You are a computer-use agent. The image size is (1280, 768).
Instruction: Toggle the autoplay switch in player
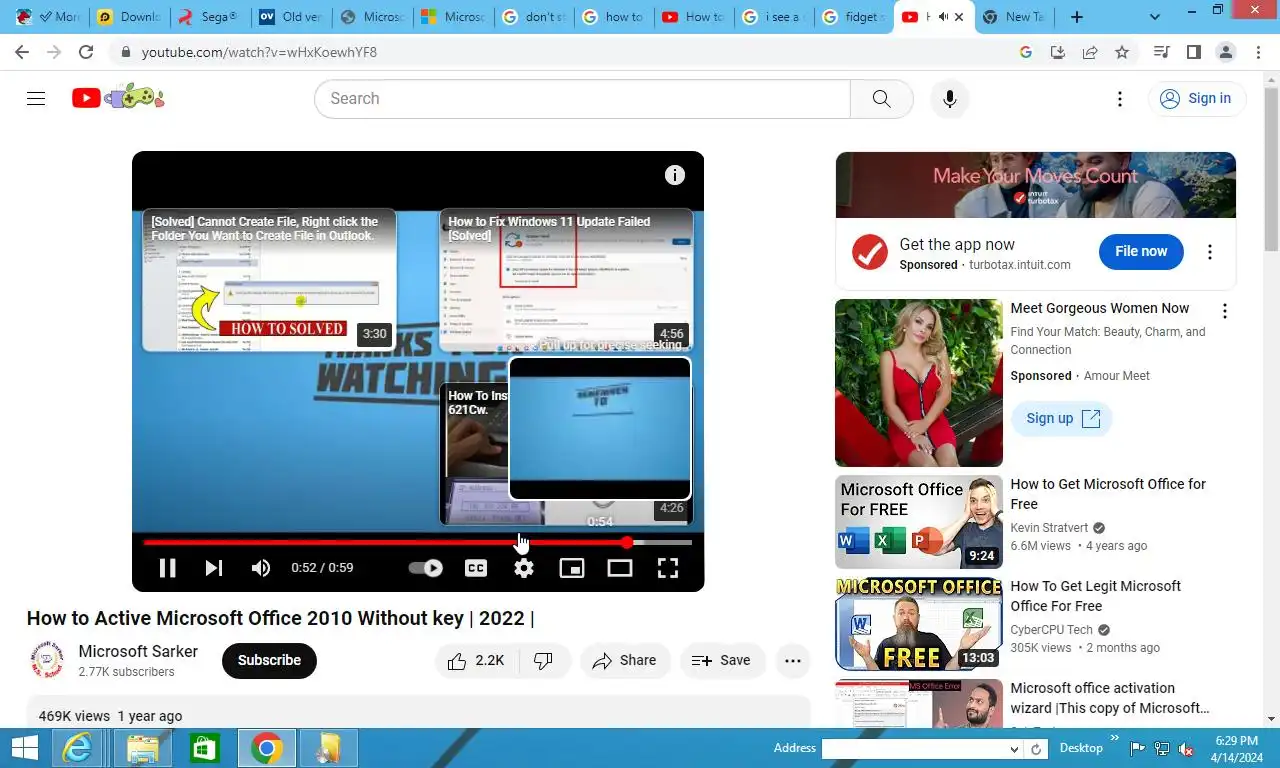point(426,568)
